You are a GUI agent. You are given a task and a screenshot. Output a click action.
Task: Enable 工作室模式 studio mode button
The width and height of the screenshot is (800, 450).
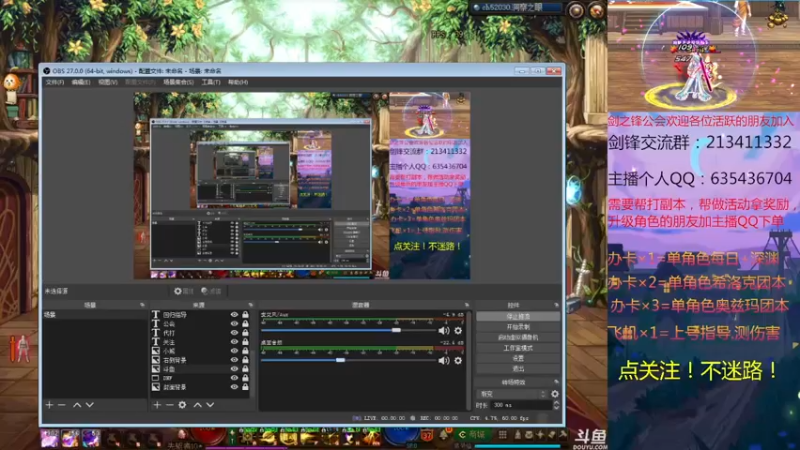click(x=518, y=348)
